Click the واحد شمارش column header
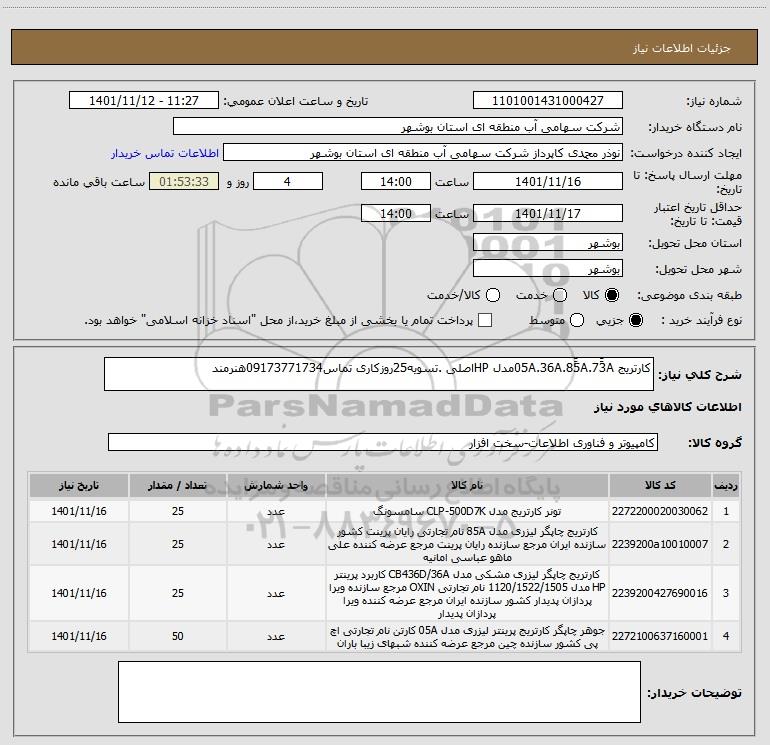The image size is (770, 745). 276,486
